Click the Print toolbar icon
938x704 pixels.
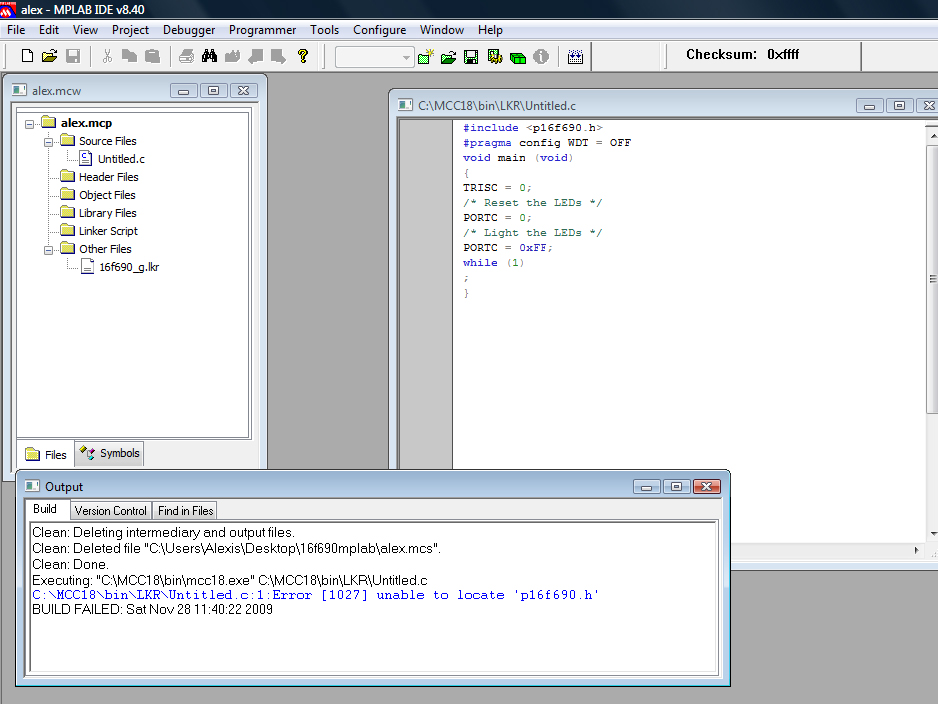(x=187, y=56)
